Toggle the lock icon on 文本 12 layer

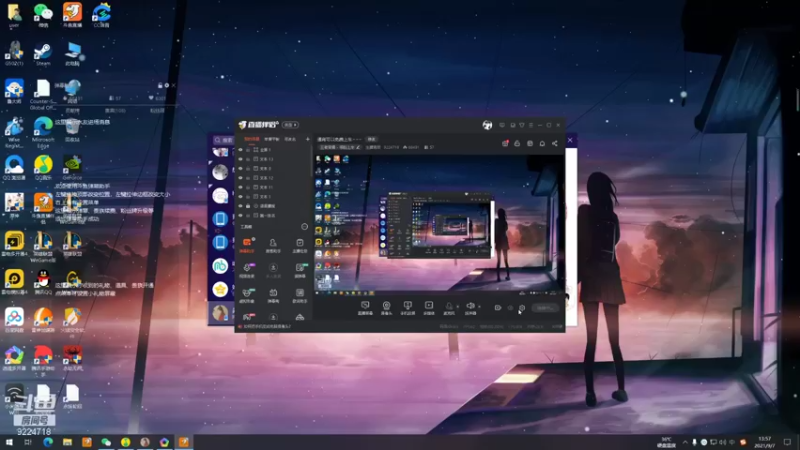tap(248, 178)
